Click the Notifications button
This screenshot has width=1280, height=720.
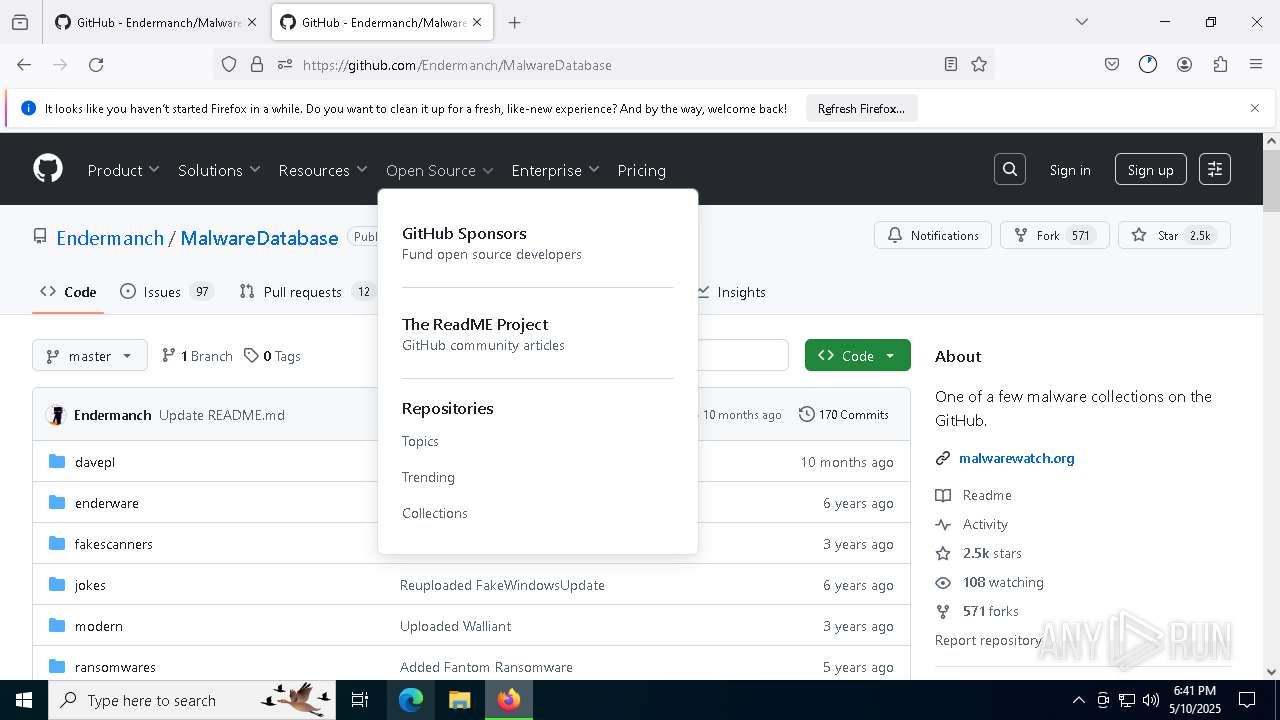(x=933, y=235)
